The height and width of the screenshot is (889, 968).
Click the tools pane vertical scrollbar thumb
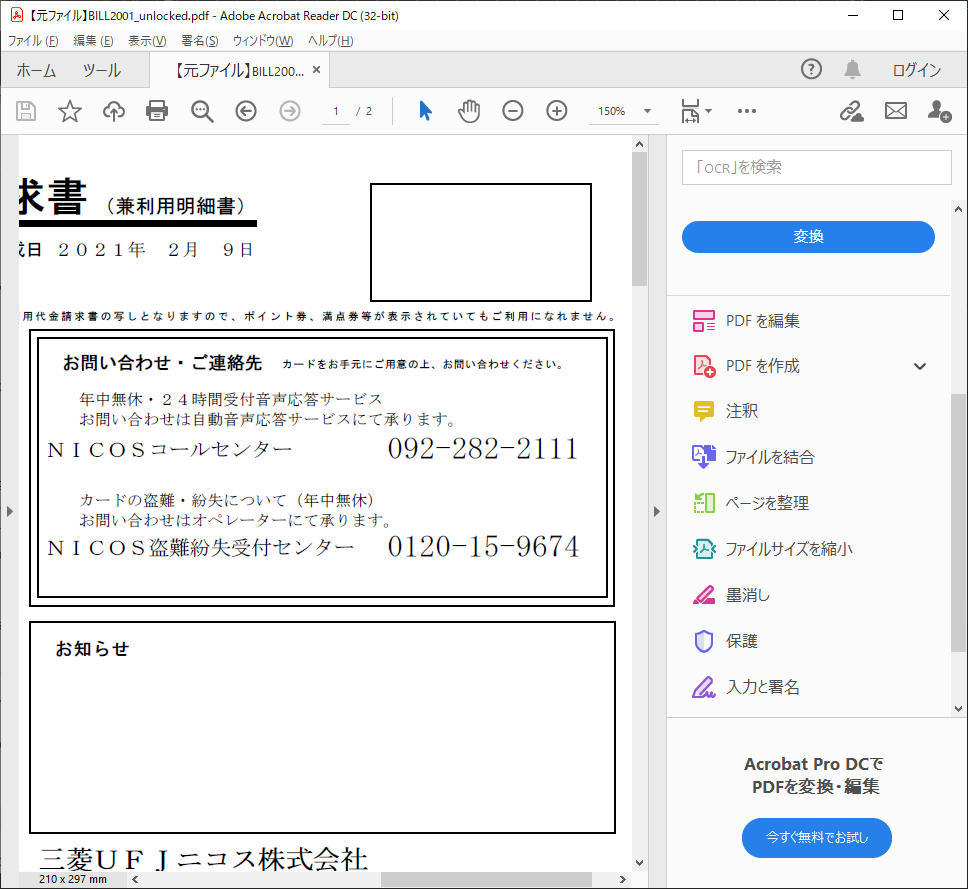pyautogui.click(x=958, y=522)
